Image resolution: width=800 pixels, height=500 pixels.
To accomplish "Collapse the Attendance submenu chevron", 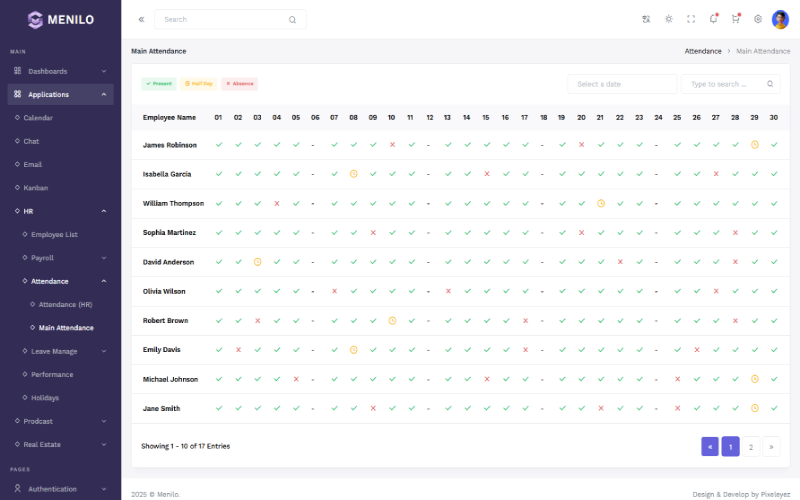I will 104,281.
